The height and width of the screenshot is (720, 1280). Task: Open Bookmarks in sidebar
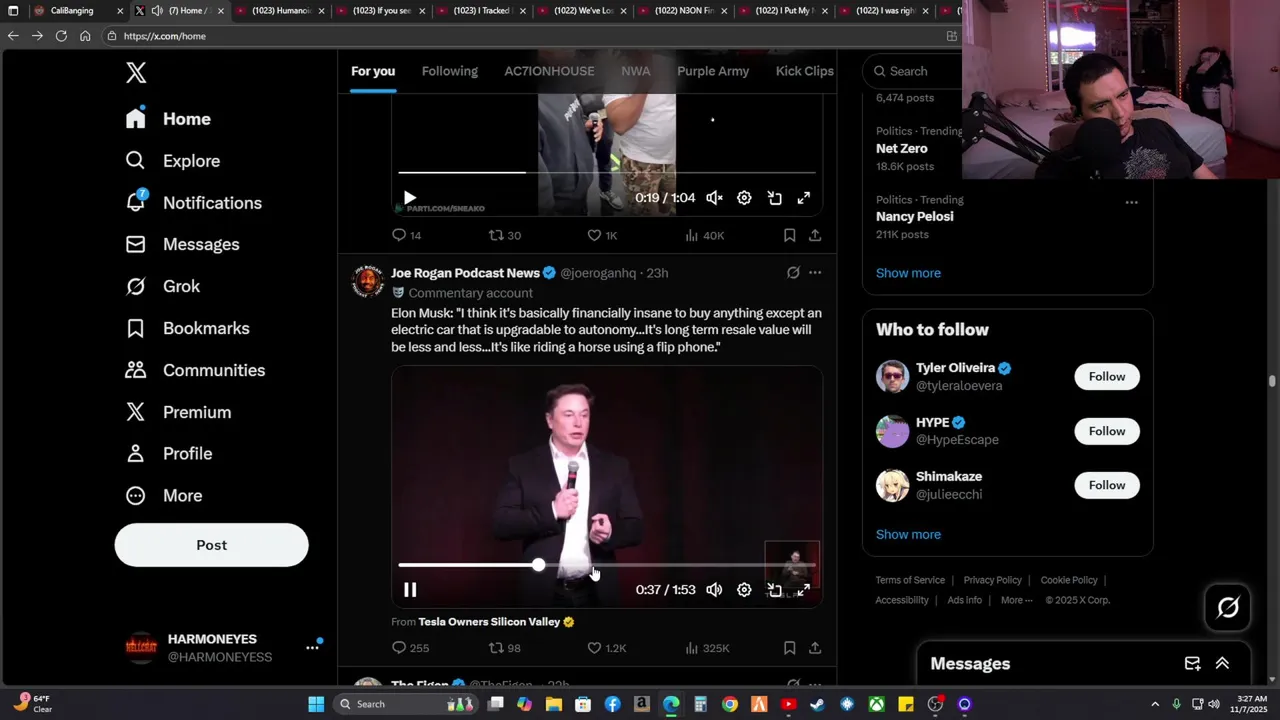point(187,328)
